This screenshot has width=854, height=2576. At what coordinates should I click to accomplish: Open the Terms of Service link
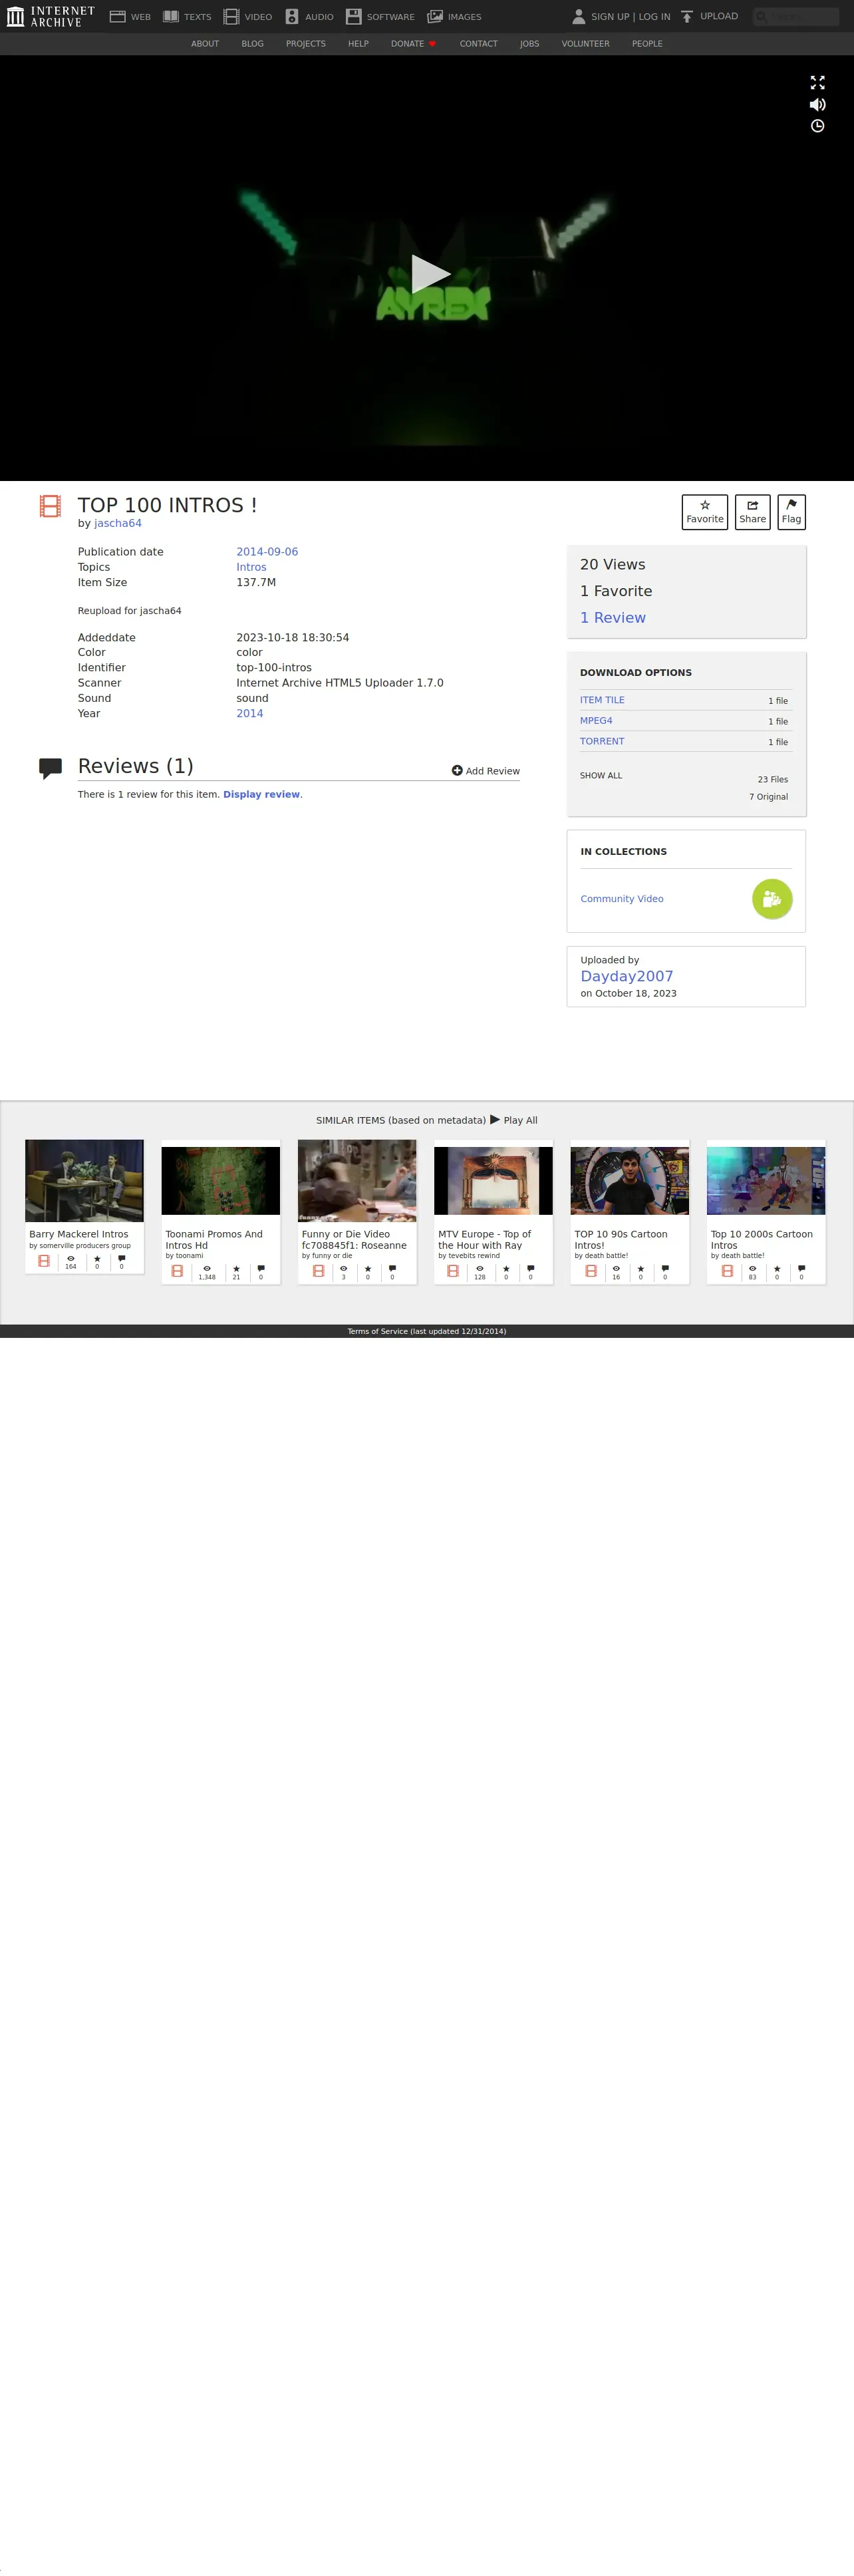427,1331
